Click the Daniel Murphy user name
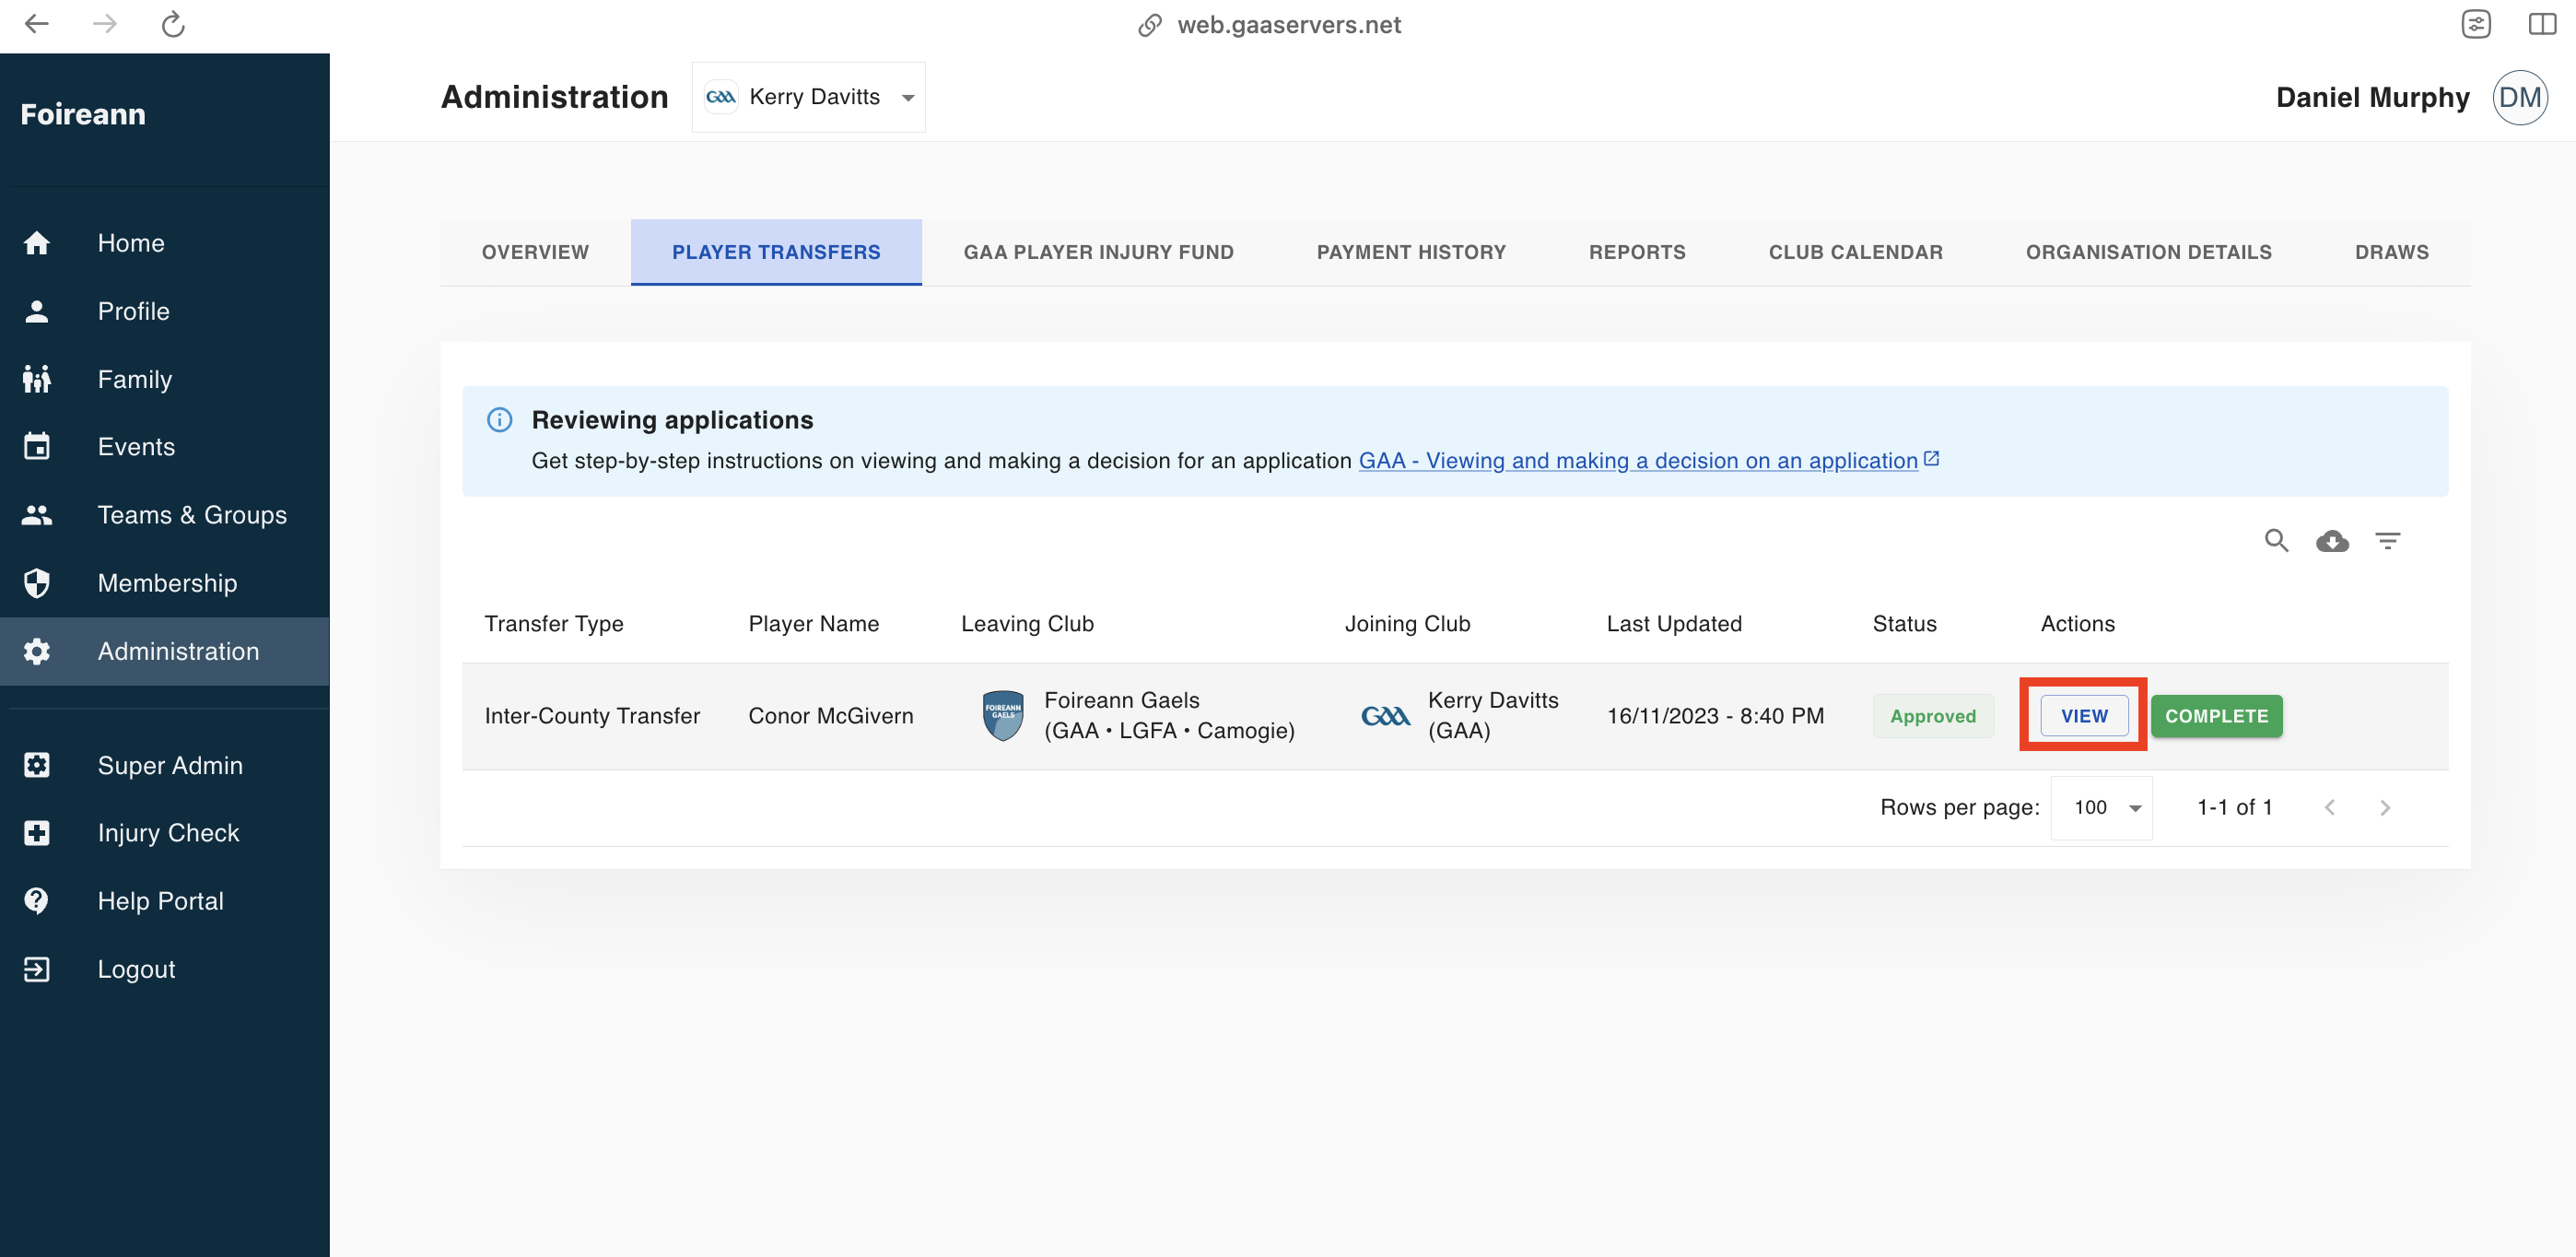Viewport: 2576px width, 1257px height. point(2372,97)
